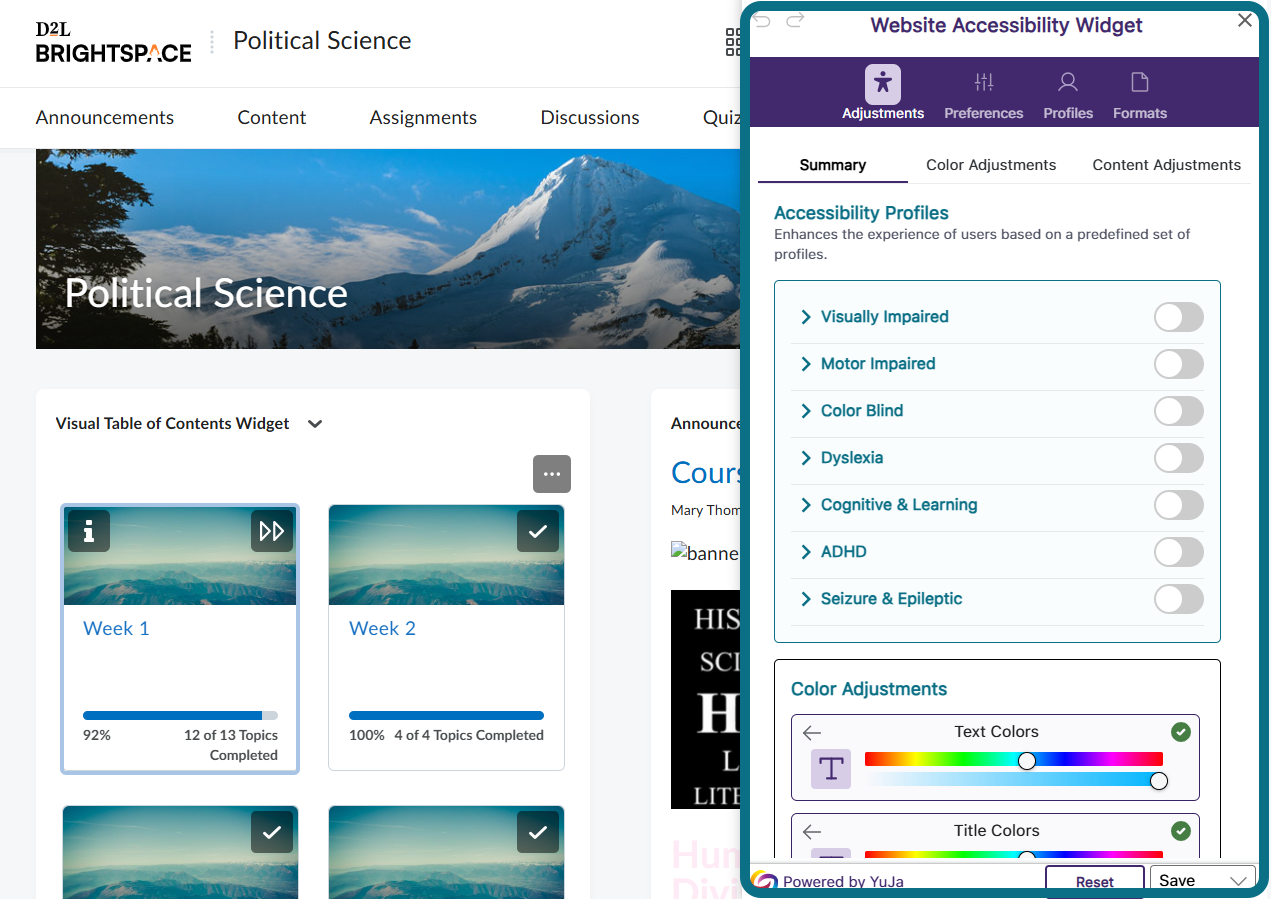This screenshot has width=1271, height=899.
Task: Click the Political Science course title link
Action: tap(322, 41)
